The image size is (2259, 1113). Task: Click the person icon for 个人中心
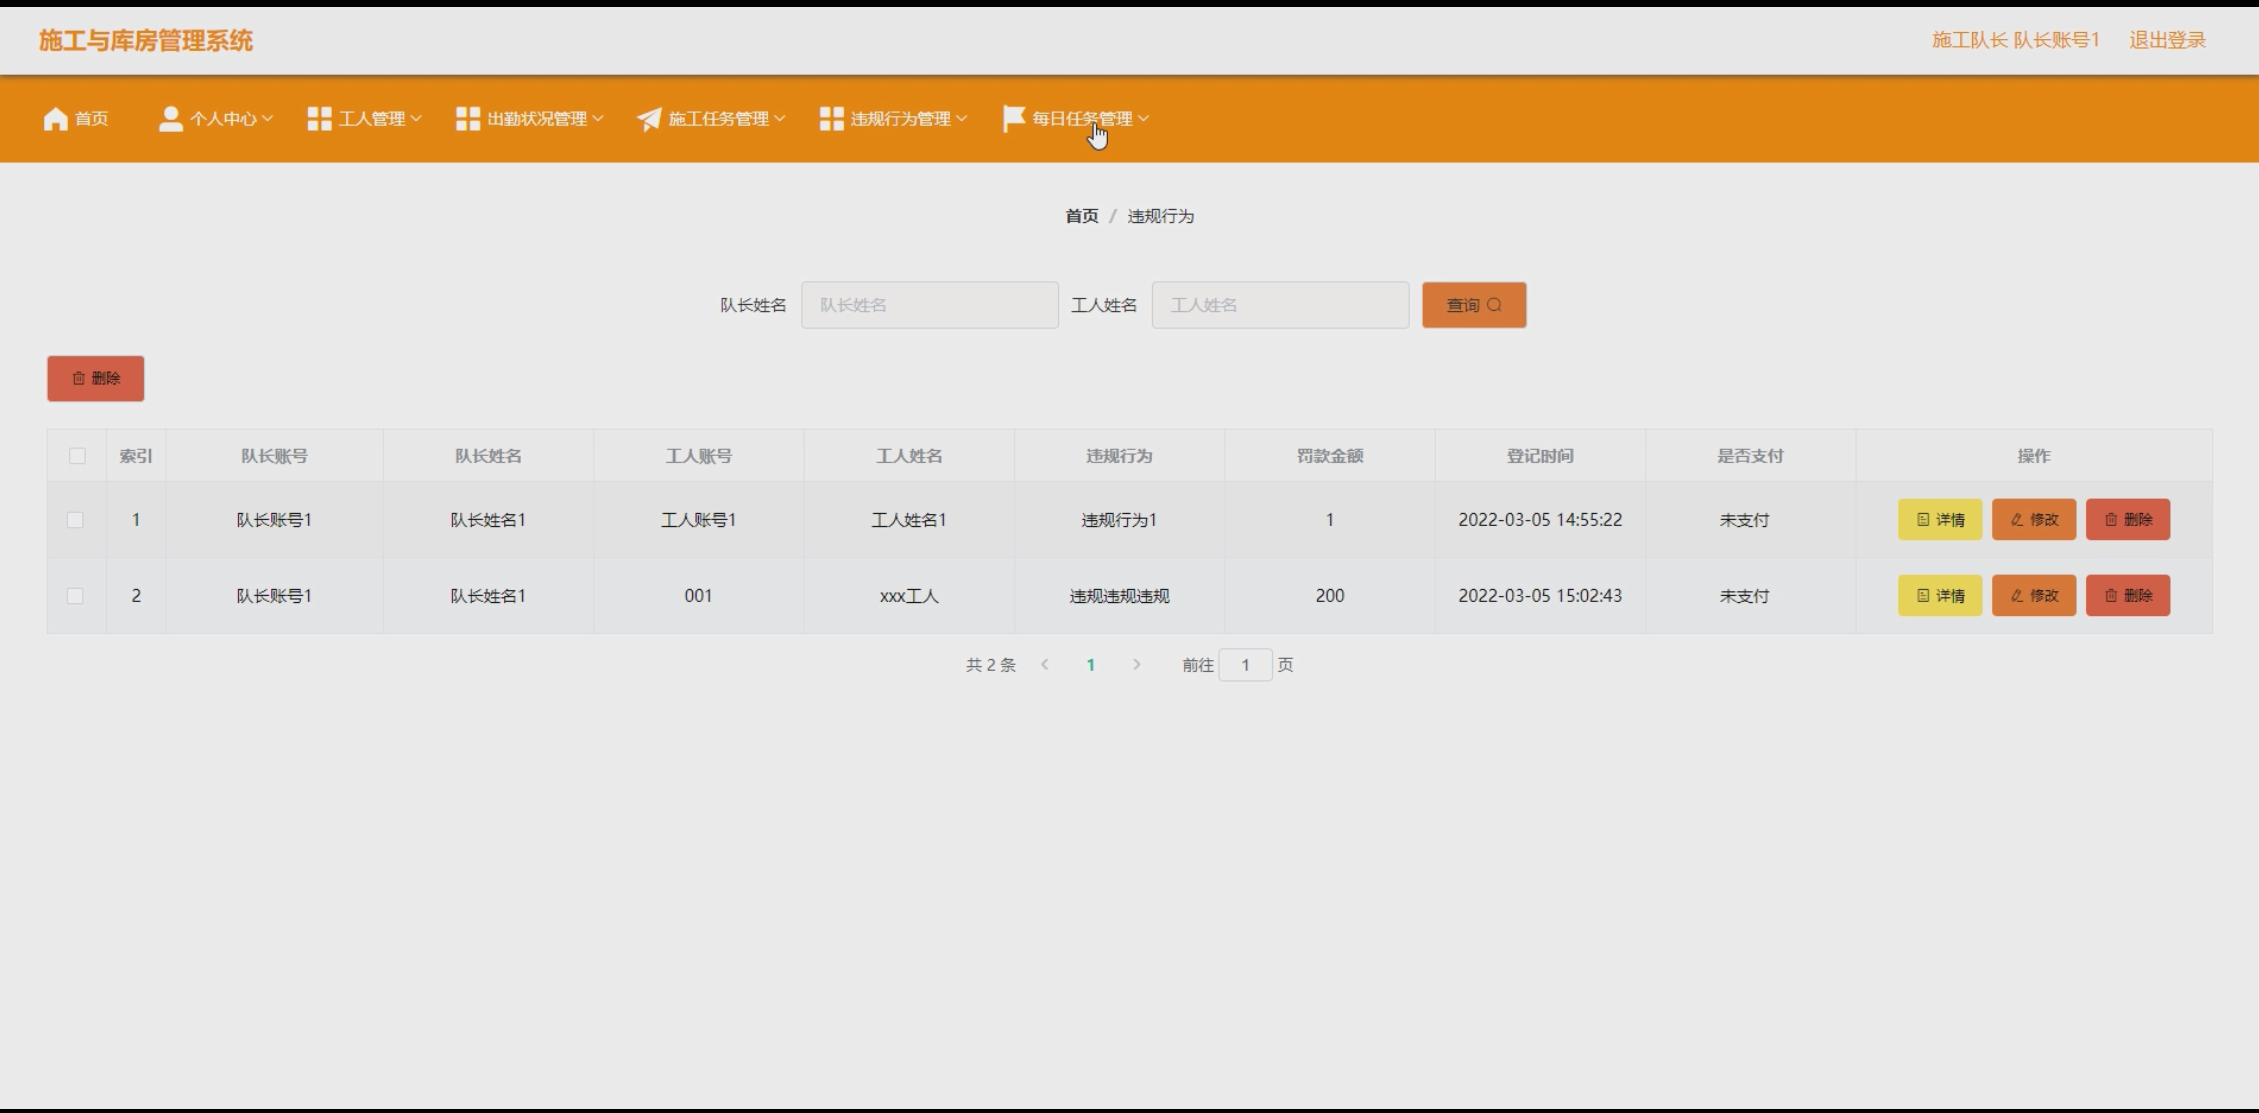click(171, 119)
